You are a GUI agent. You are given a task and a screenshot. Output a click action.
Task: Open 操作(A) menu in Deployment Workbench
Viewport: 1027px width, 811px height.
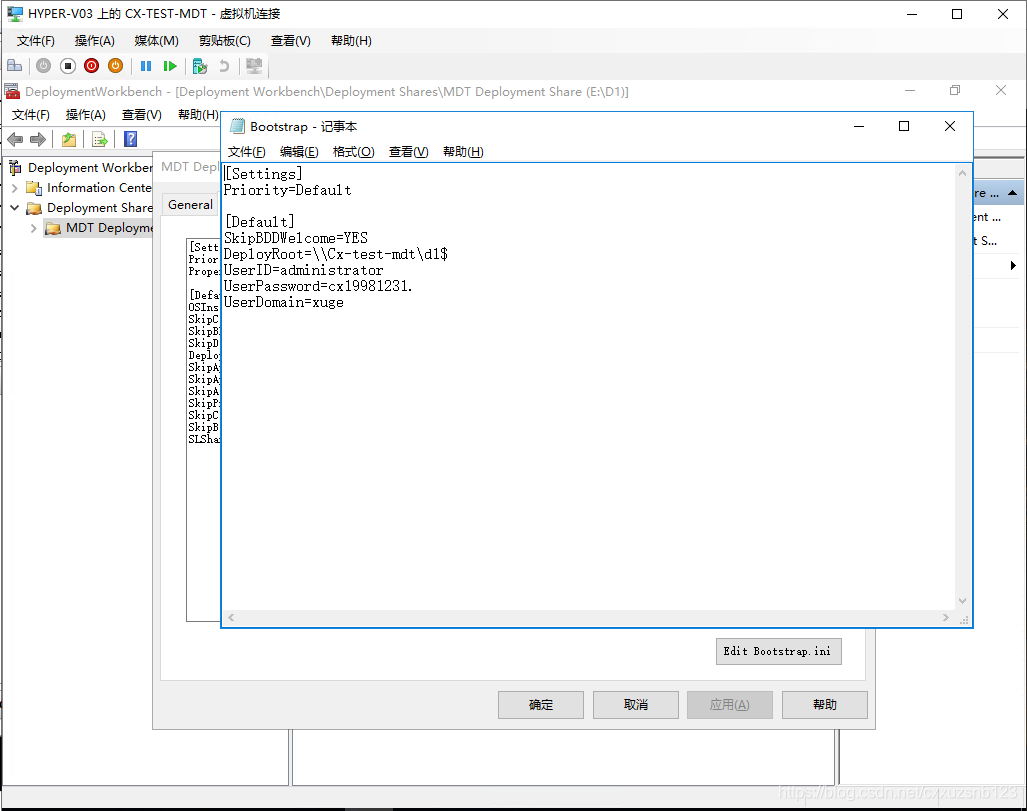coord(85,115)
